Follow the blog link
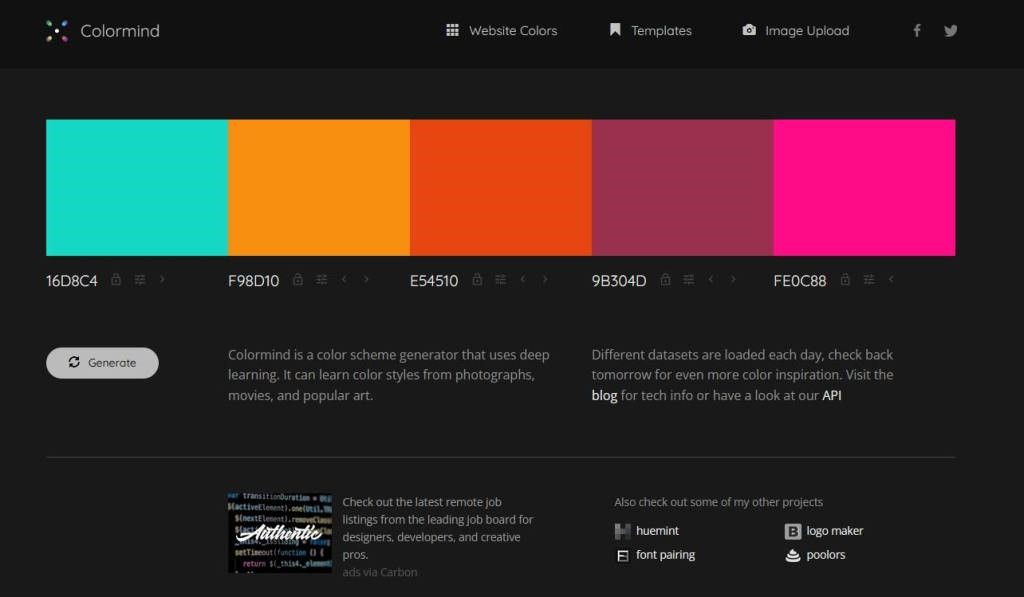The image size is (1024, 597). tap(604, 396)
